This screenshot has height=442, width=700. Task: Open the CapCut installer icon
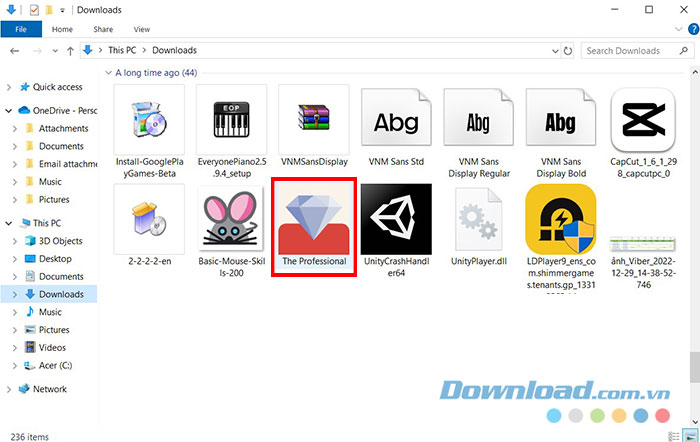point(643,119)
